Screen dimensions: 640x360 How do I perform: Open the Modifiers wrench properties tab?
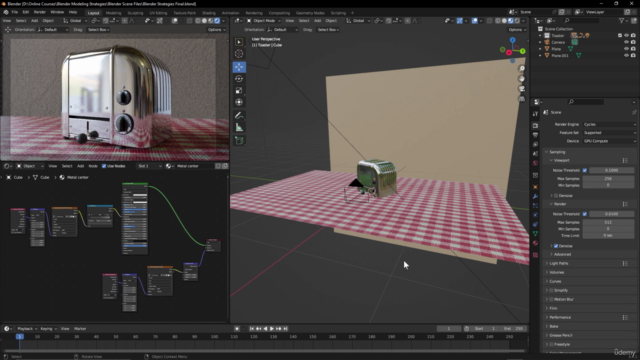[536, 196]
